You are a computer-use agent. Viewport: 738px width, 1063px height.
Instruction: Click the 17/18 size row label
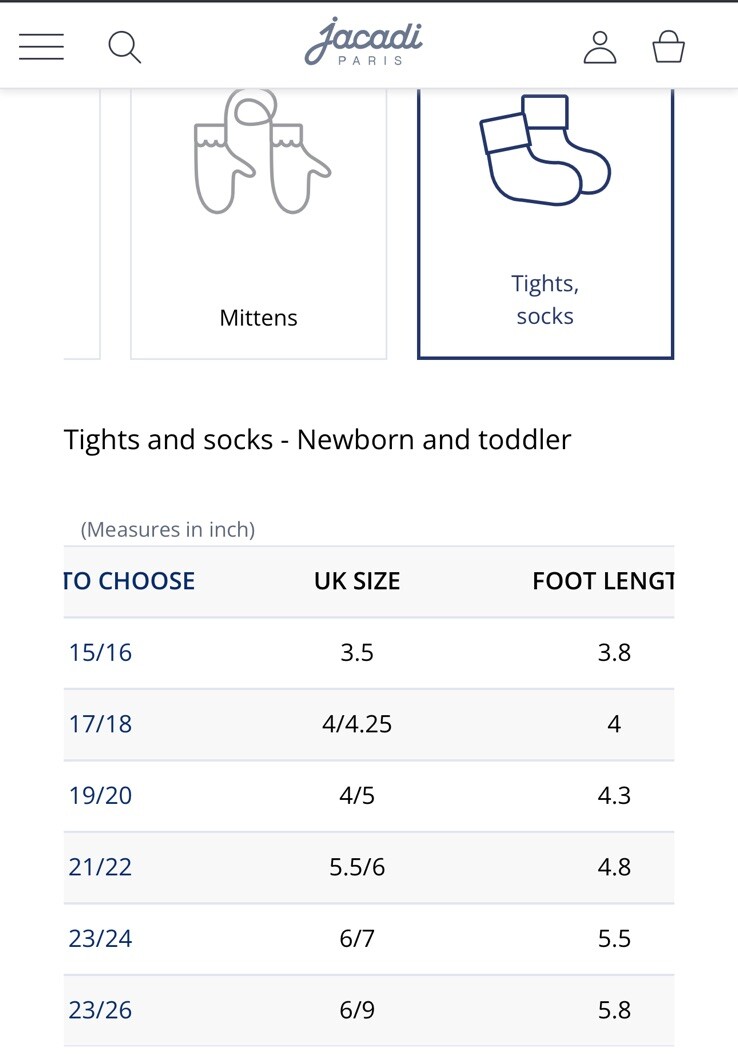[100, 724]
